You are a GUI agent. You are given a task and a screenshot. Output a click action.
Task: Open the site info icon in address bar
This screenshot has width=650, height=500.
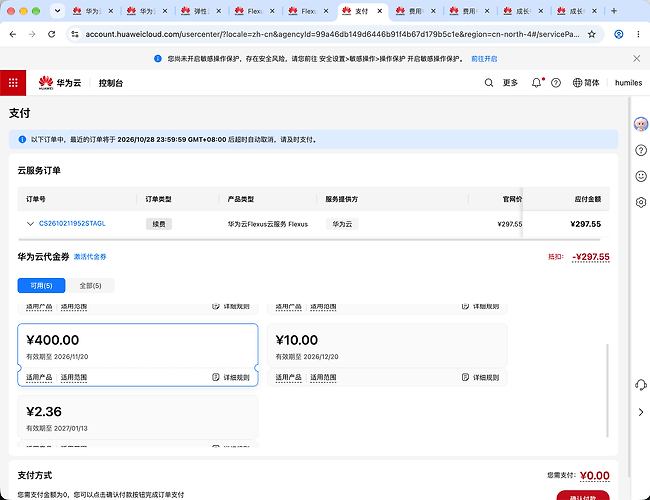point(75,34)
